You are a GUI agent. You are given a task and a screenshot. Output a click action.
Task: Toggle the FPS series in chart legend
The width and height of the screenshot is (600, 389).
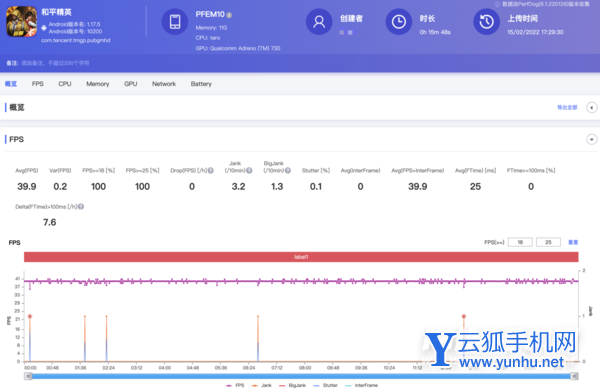235,385
